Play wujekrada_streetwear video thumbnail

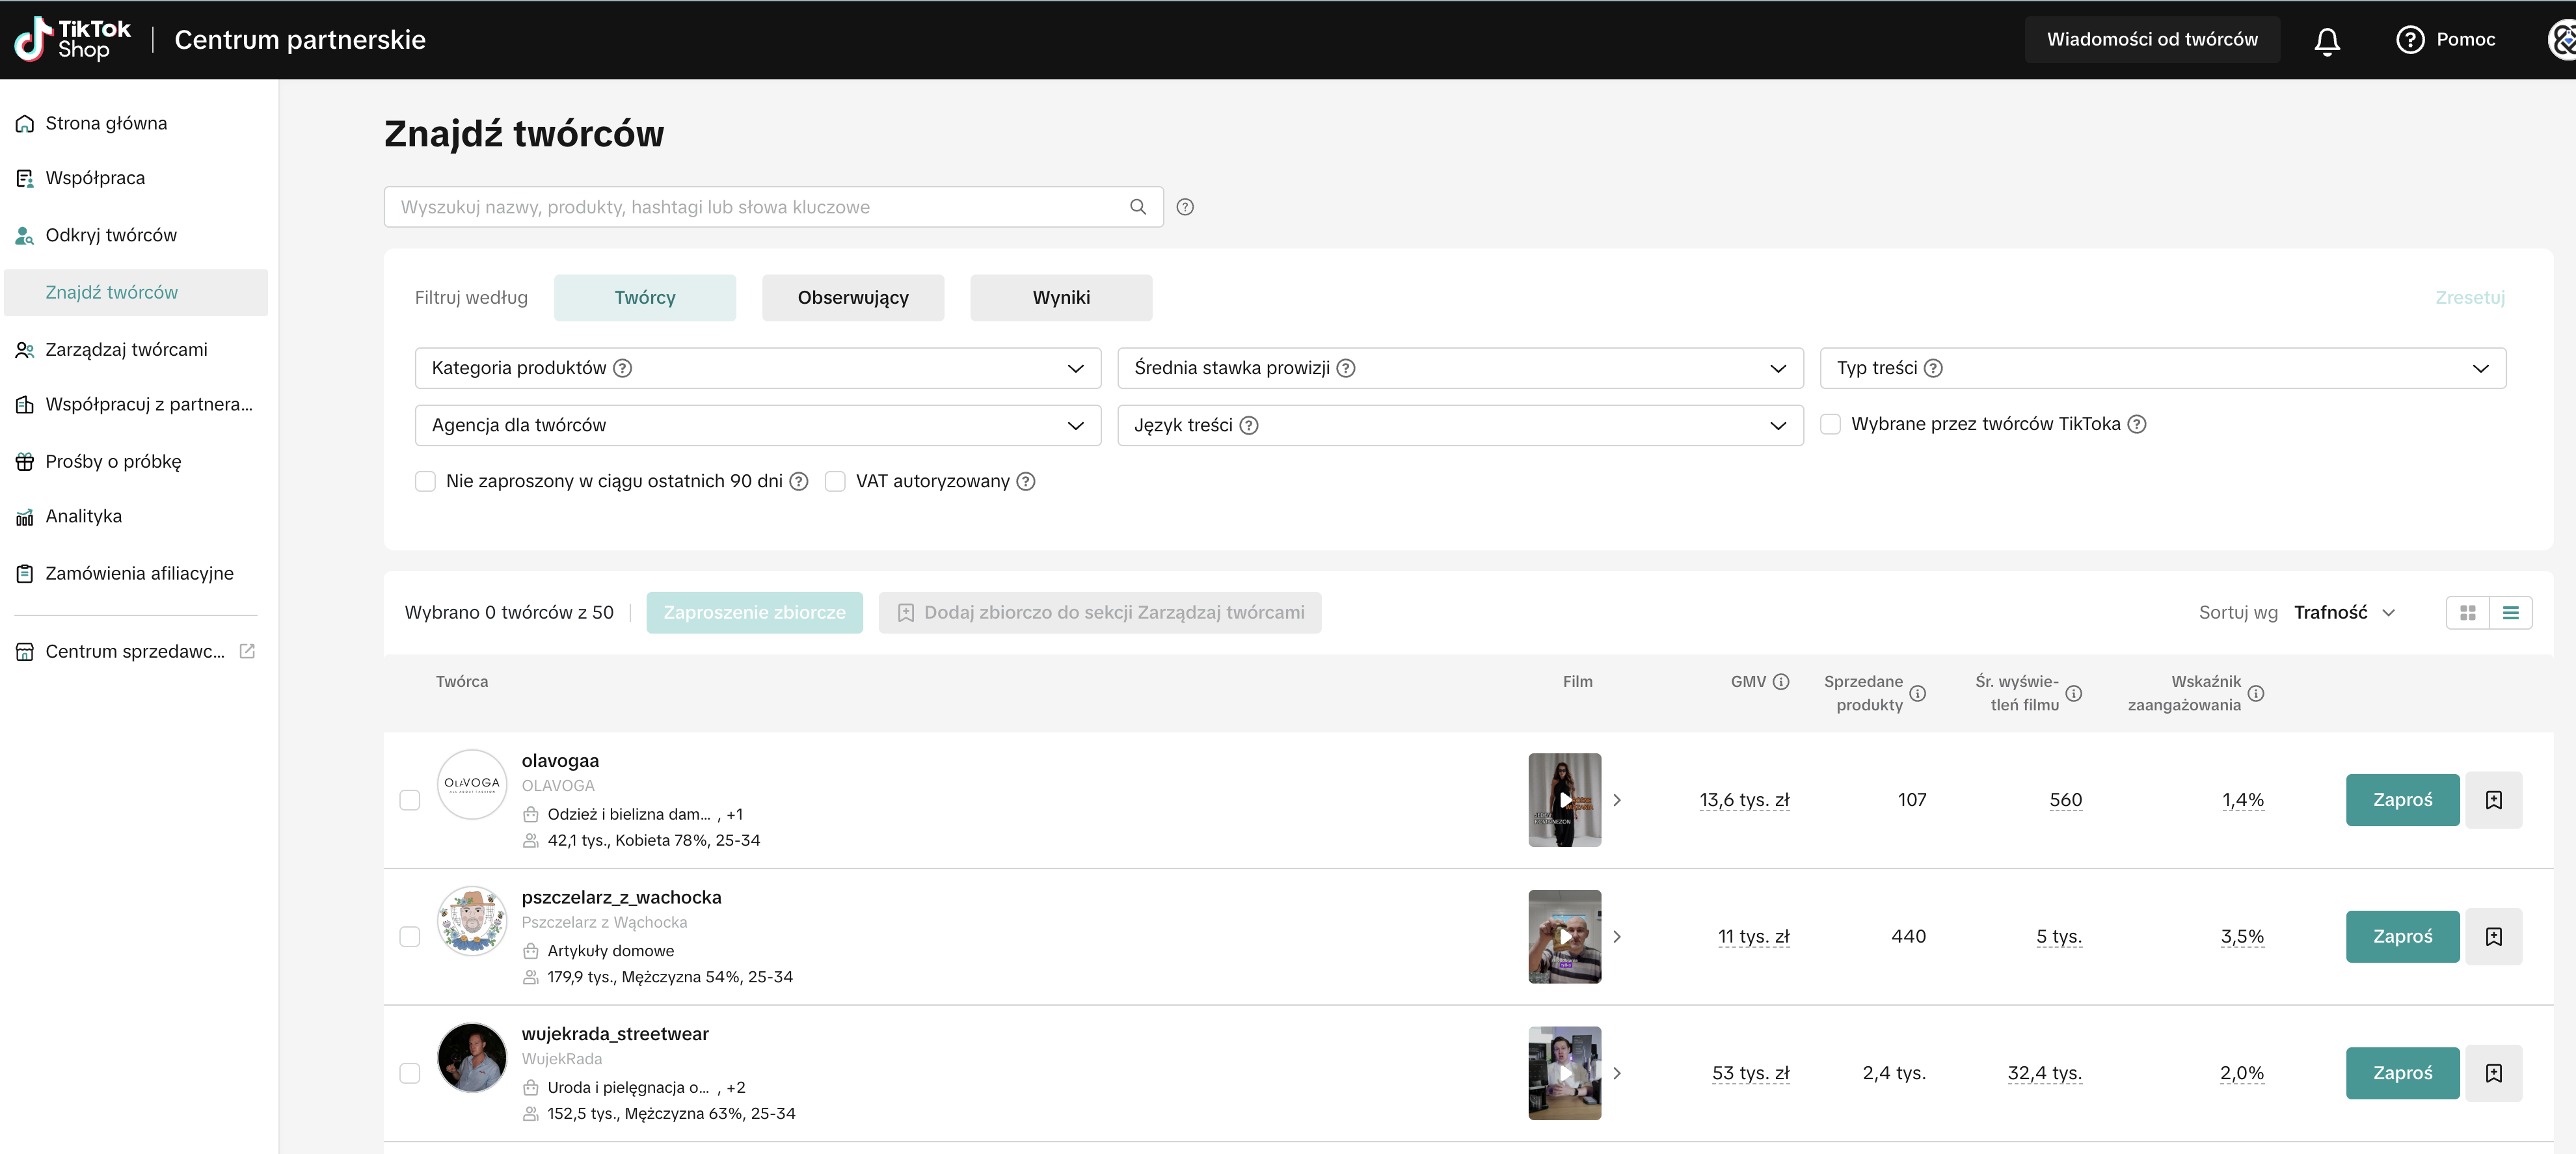tap(1565, 1073)
